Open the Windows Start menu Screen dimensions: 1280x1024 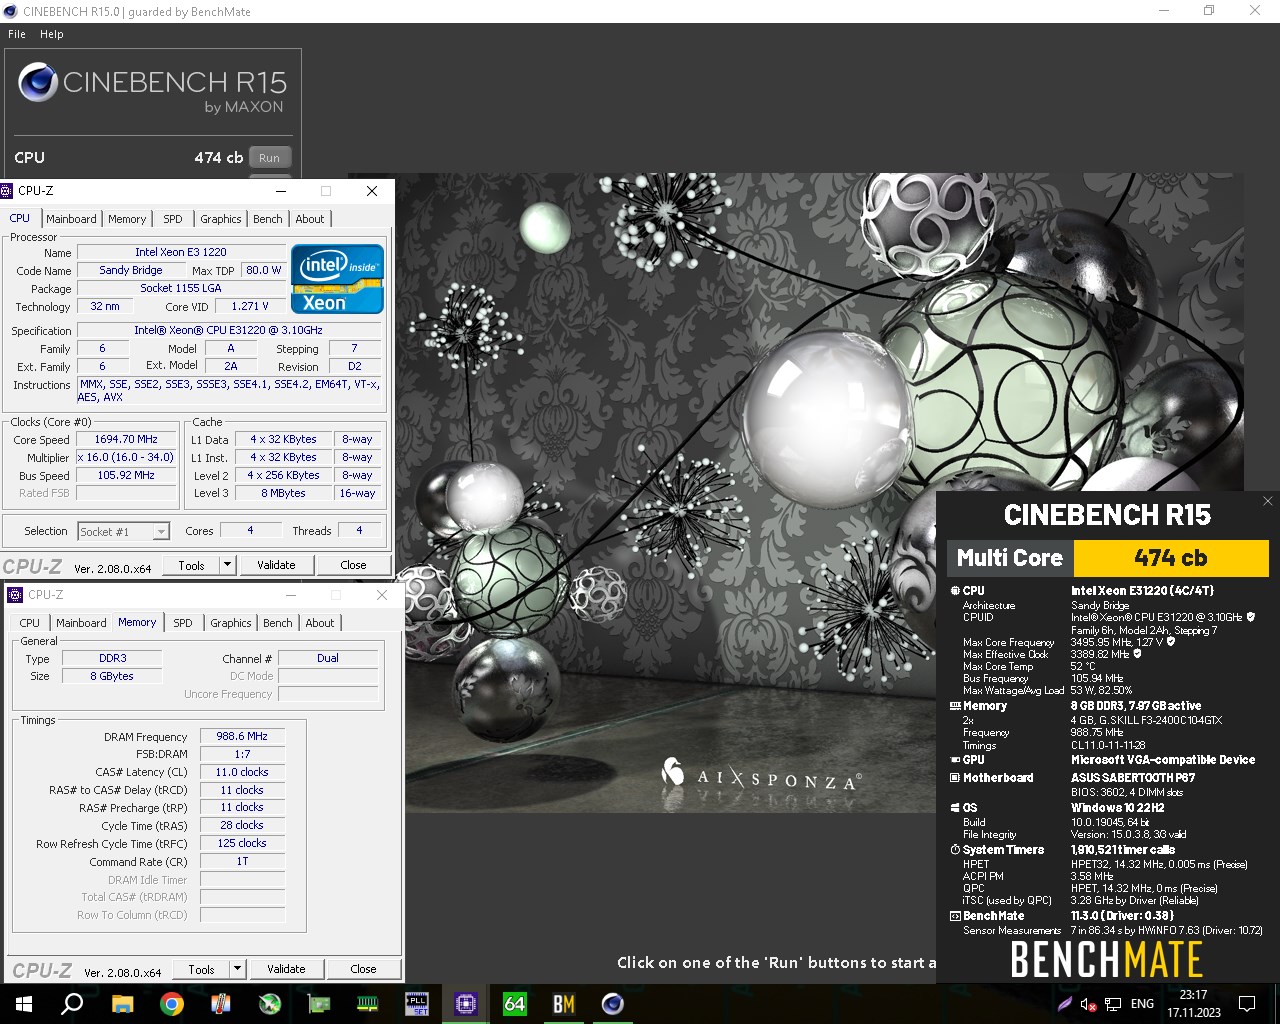(24, 1004)
